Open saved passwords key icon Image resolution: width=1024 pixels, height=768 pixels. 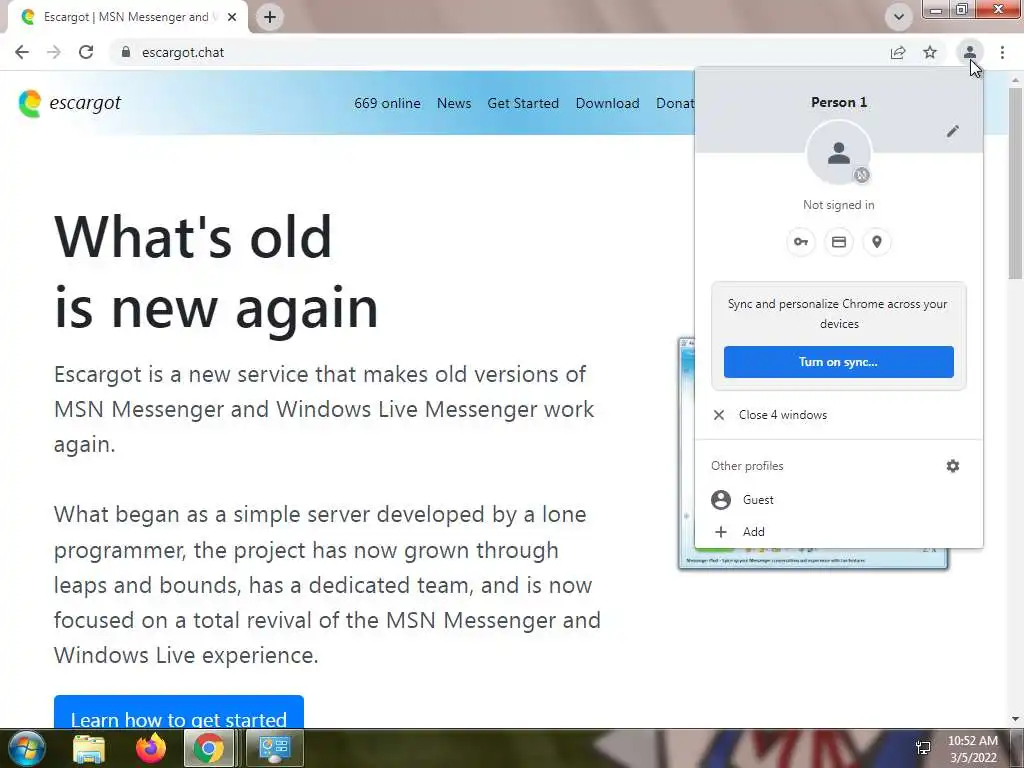coord(801,242)
